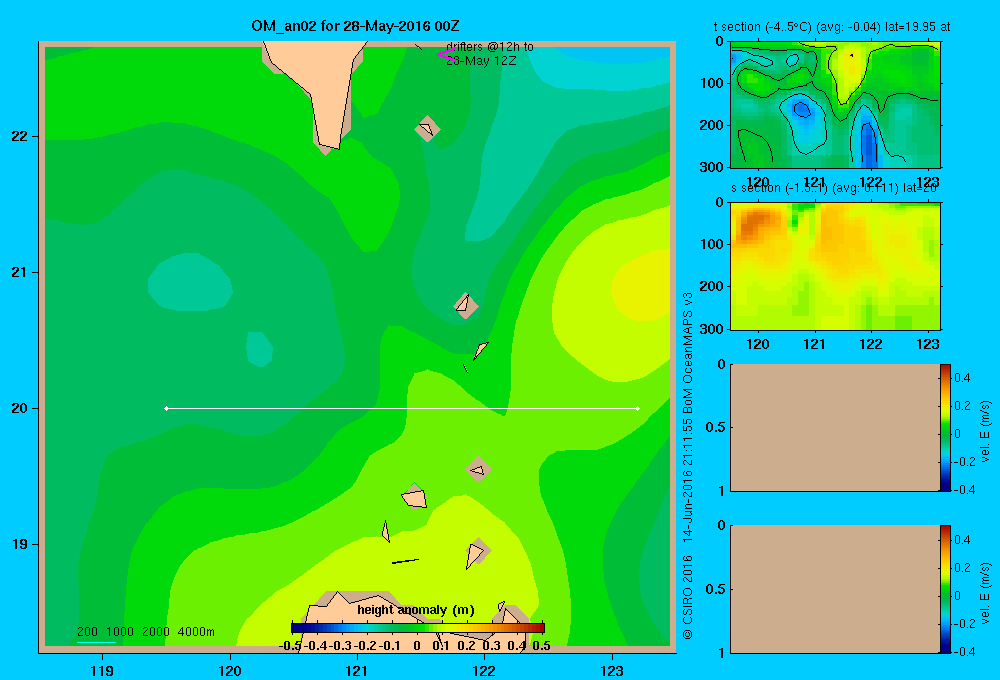
Task: Click the lower 'vel. E (m/s)' label
Action: pos(985,593)
